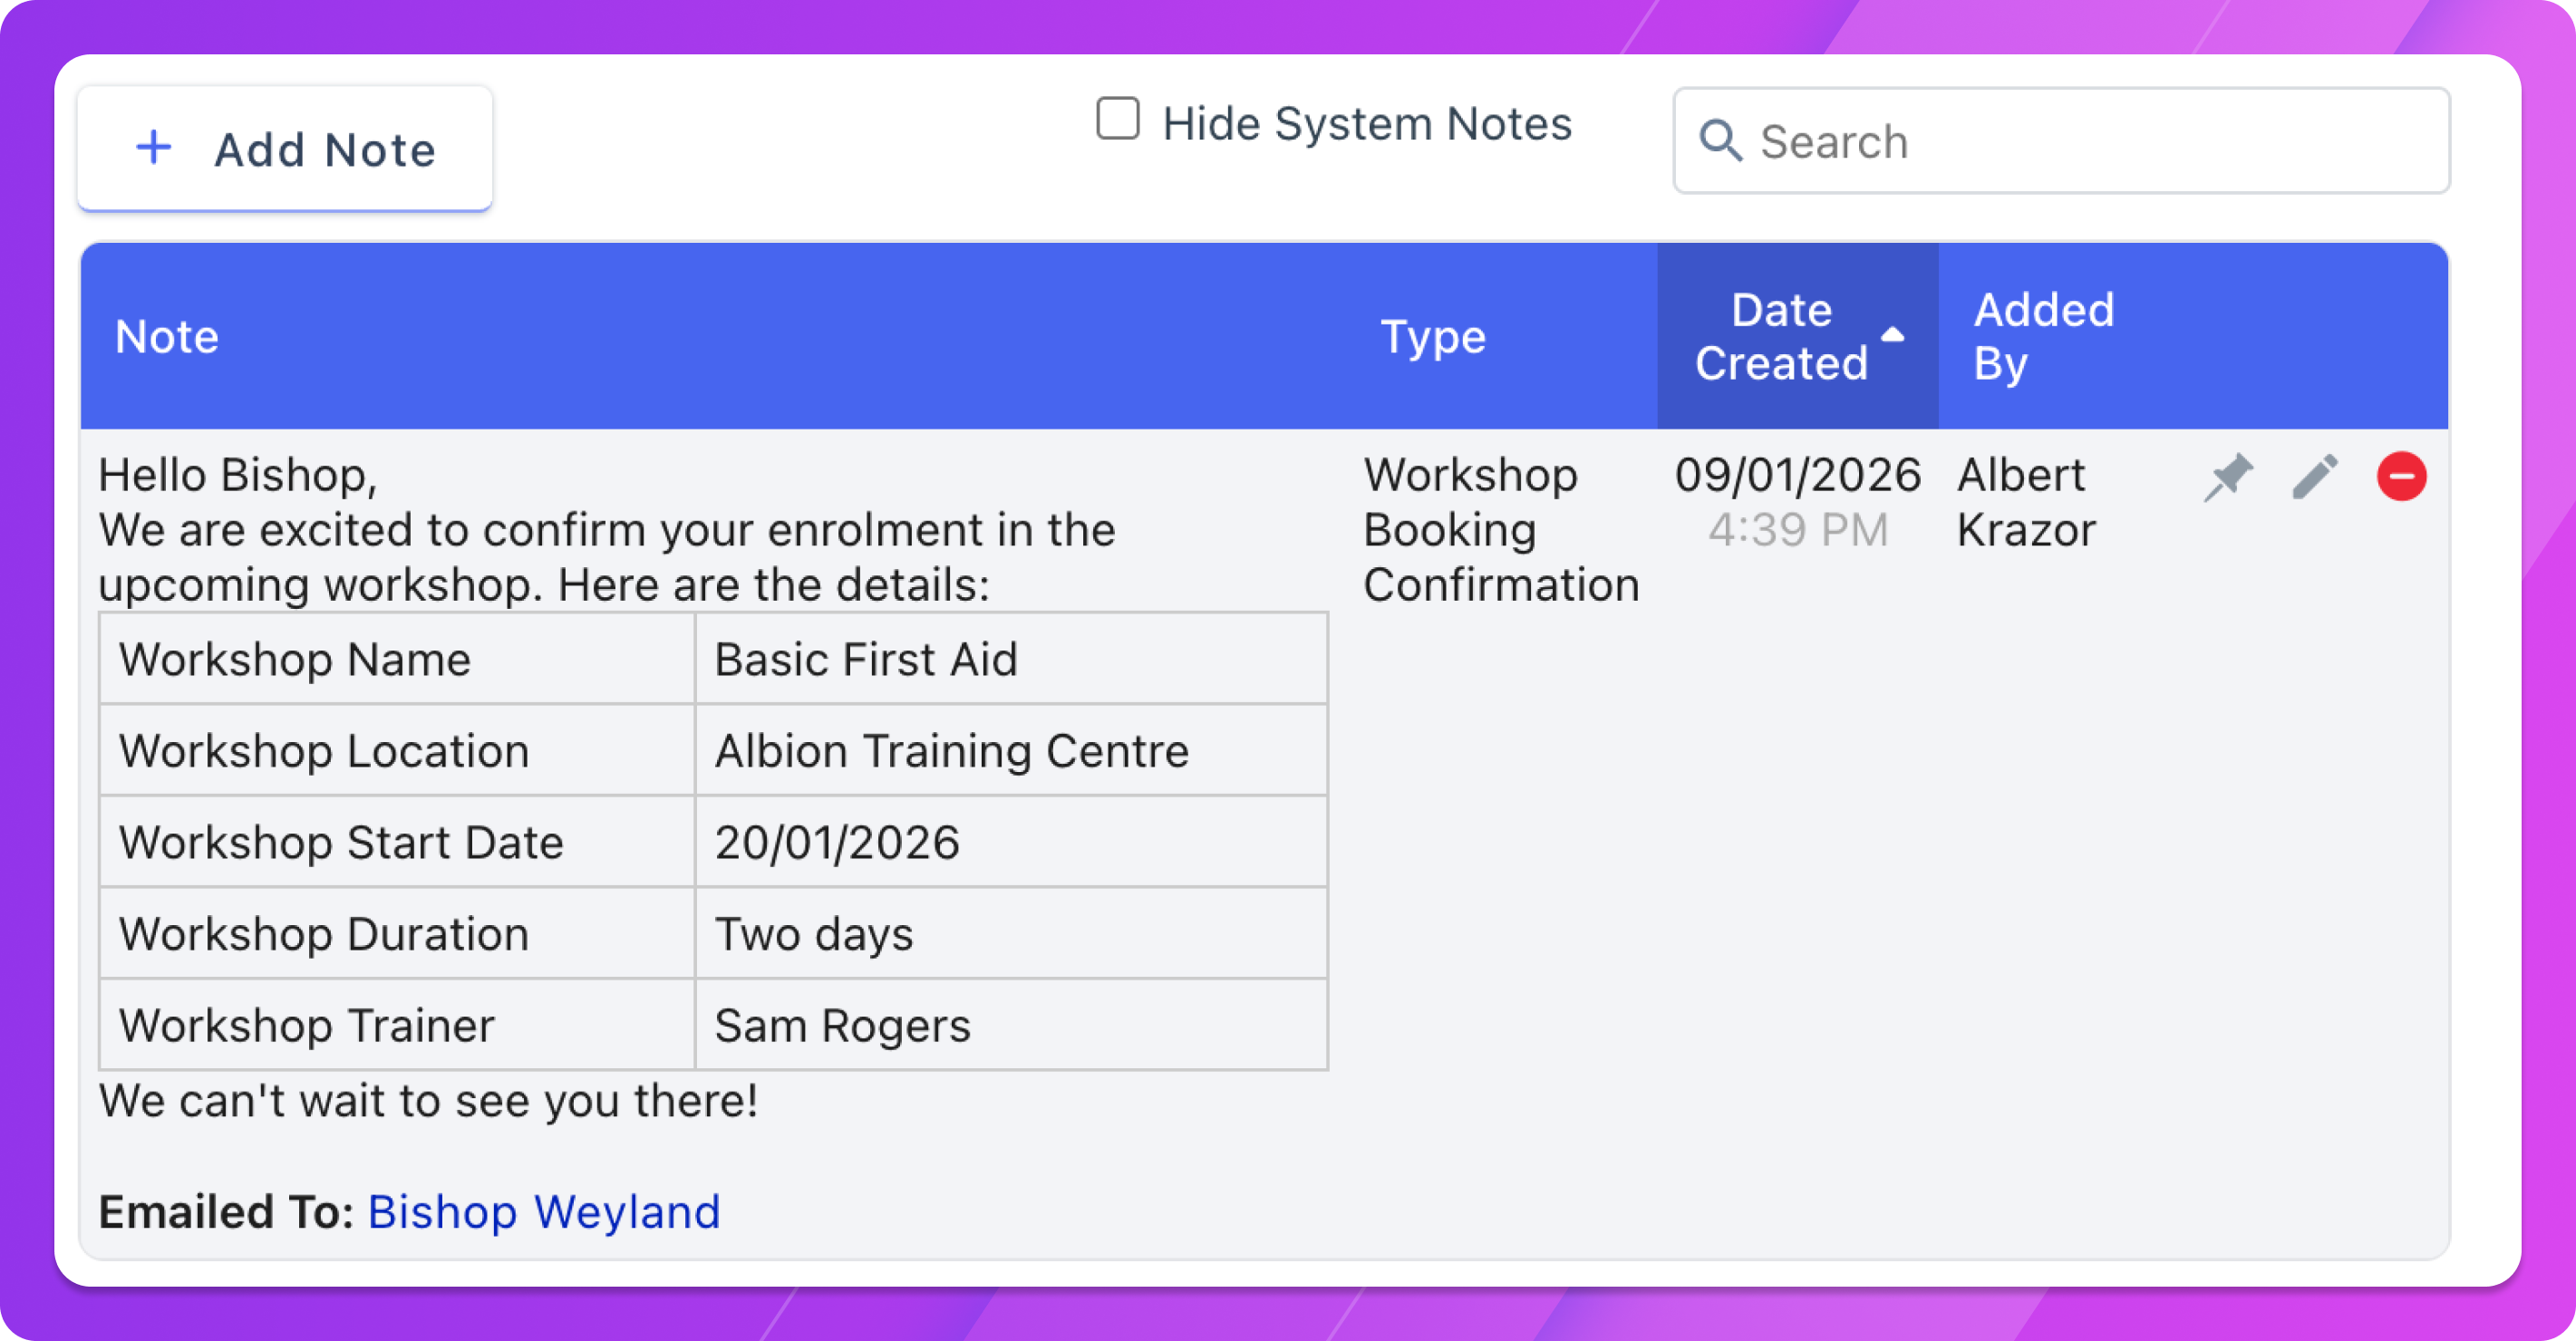Click the Albert Krazor added-by name
2576x1341 pixels.
click(2026, 502)
